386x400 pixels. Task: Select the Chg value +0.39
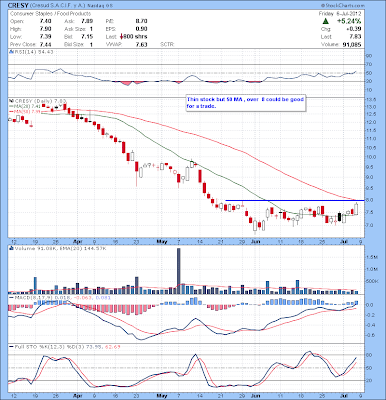pyautogui.click(x=354, y=29)
